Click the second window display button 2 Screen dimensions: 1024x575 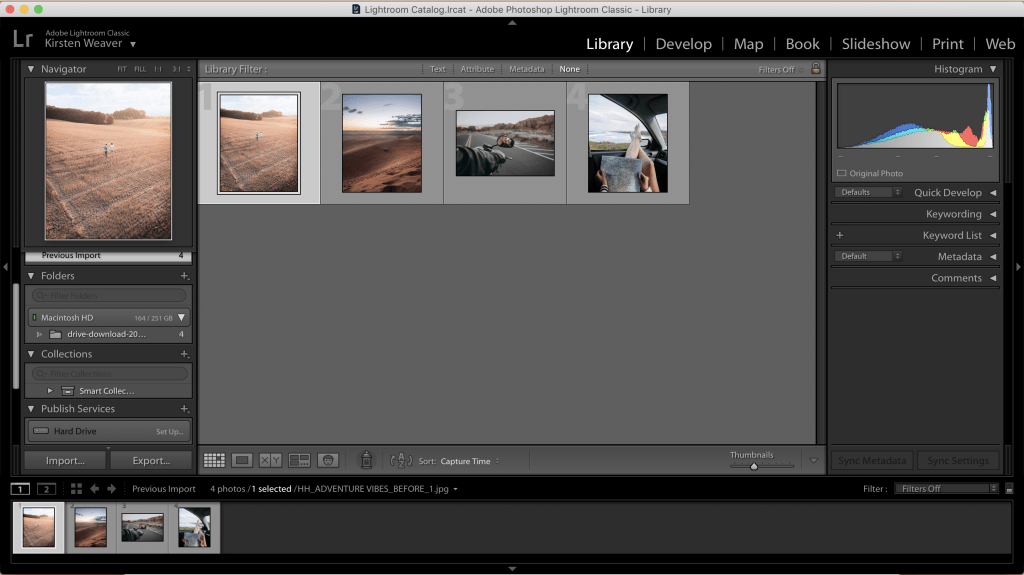coord(46,489)
